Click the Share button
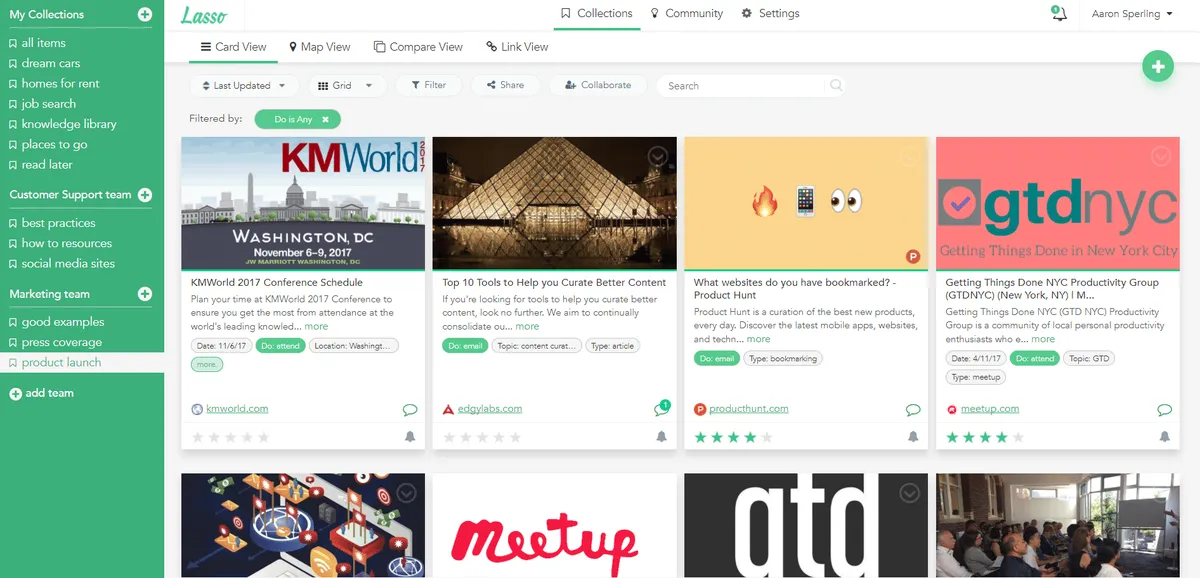 pos(506,86)
